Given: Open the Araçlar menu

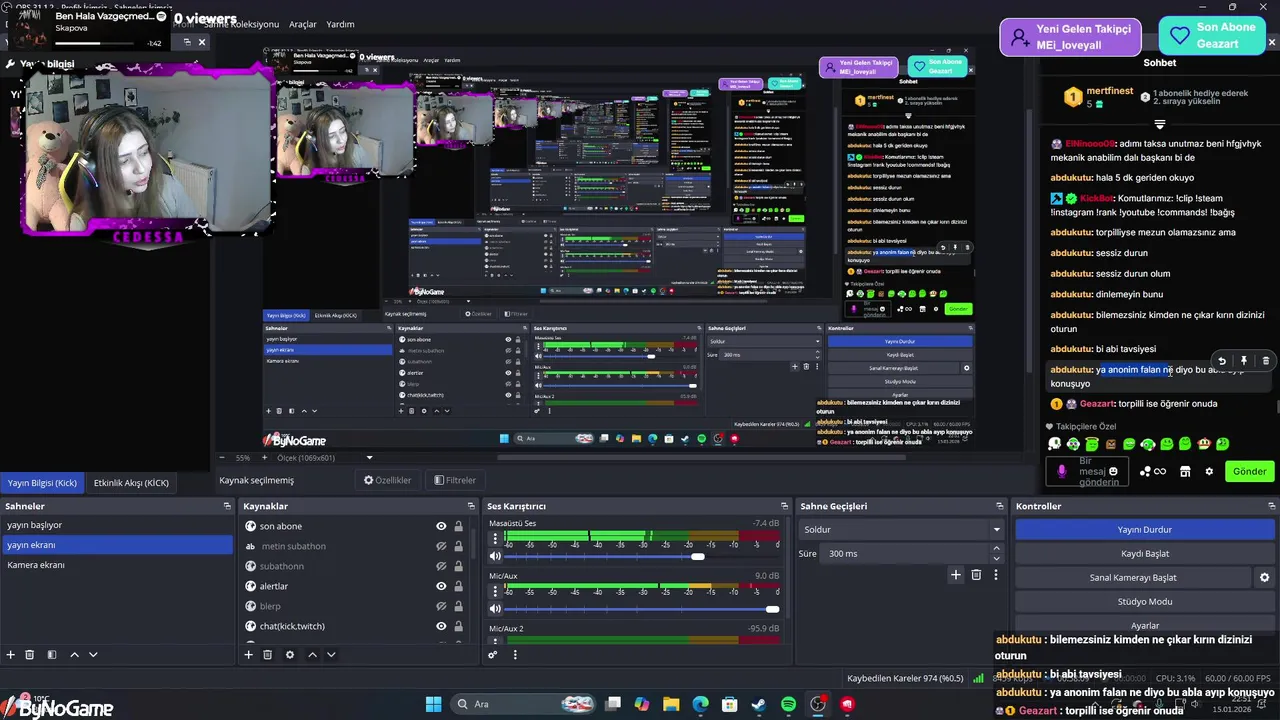Looking at the screenshot, I should coord(303,24).
